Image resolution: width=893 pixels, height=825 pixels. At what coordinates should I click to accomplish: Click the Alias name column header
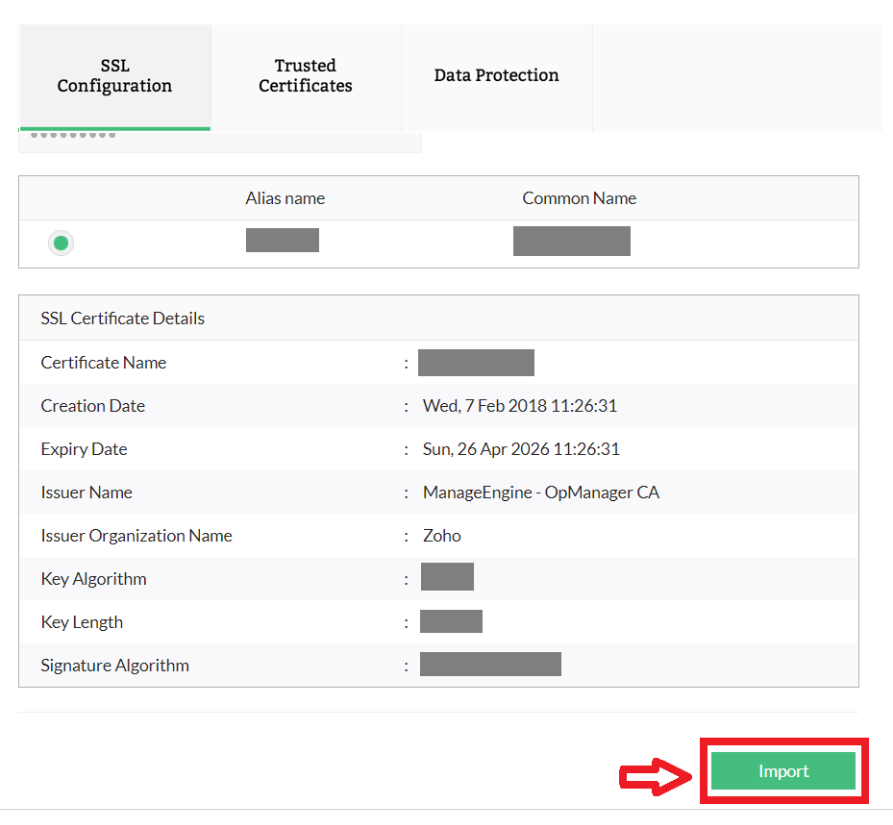pos(285,198)
